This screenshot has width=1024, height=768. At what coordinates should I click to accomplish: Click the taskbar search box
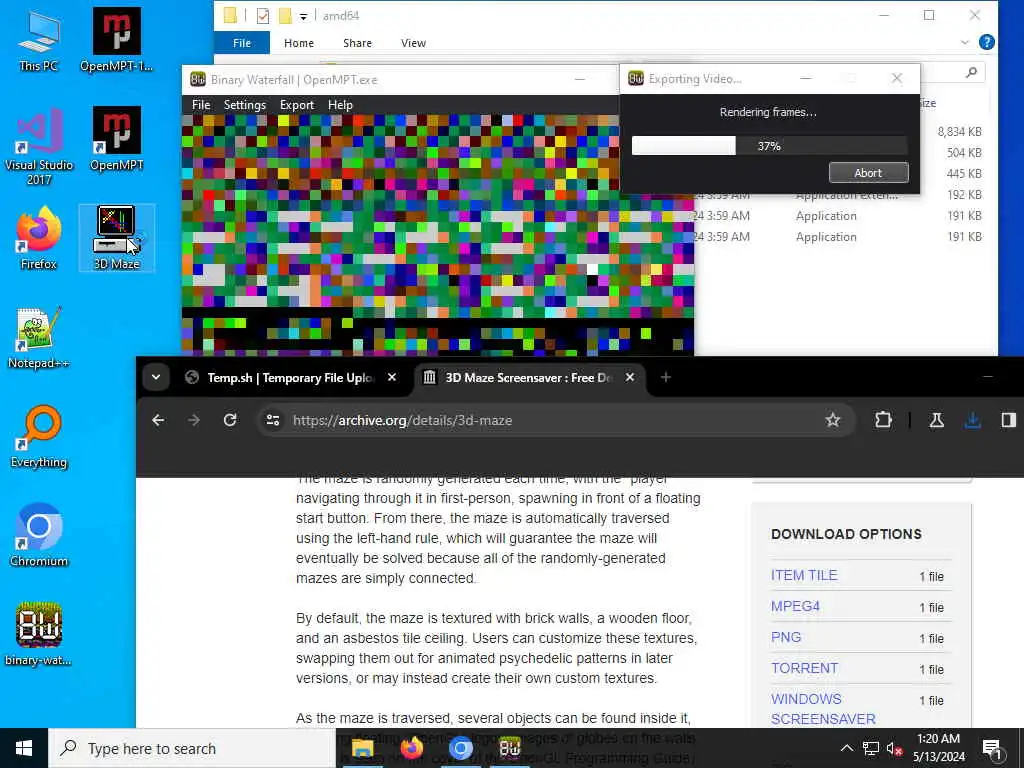pyautogui.click(x=192, y=748)
